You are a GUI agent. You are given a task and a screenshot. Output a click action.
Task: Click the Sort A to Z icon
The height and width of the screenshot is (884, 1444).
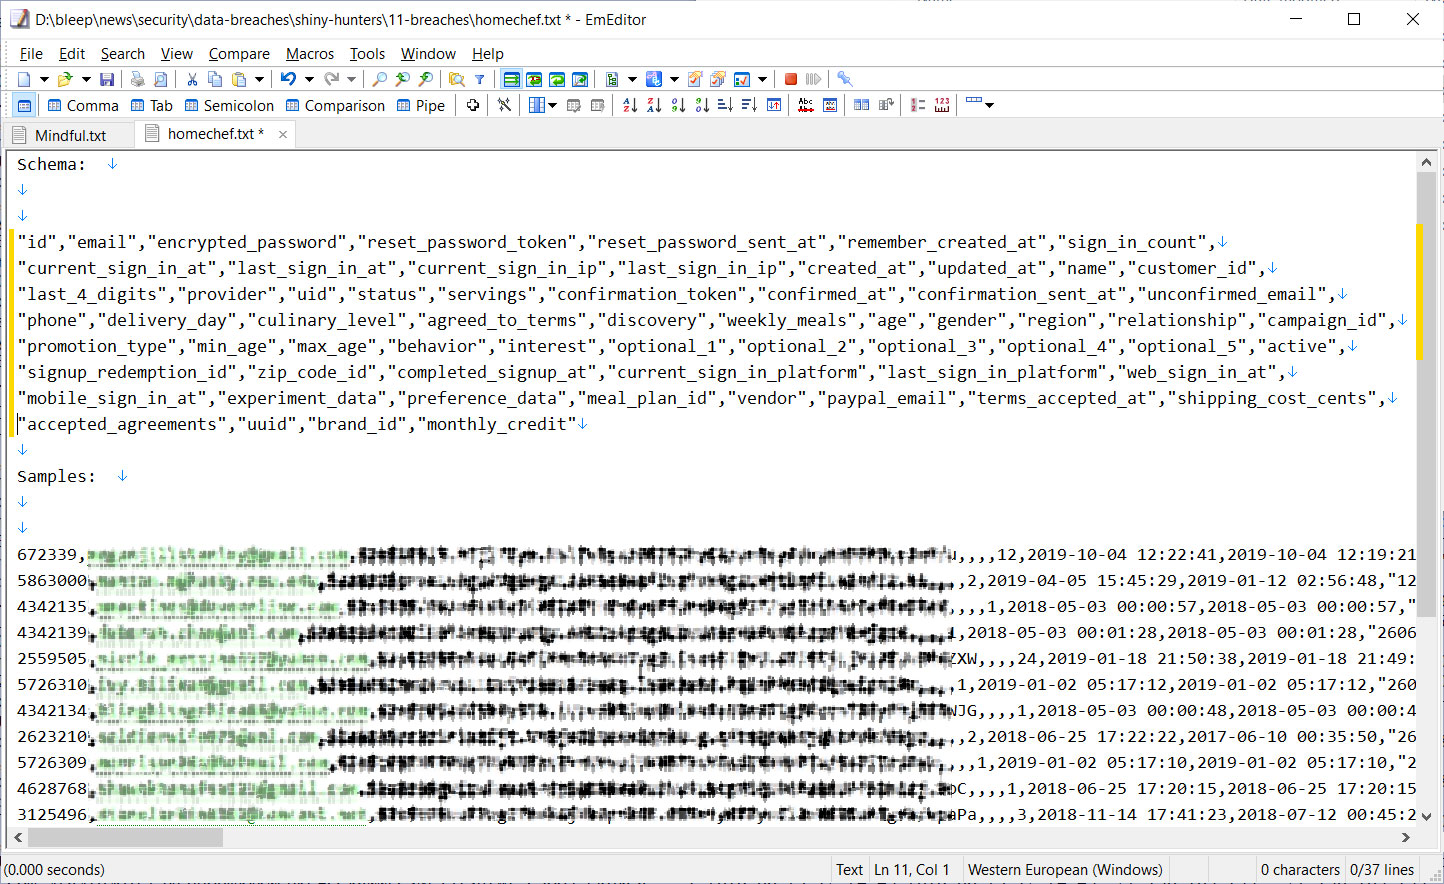(x=630, y=105)
